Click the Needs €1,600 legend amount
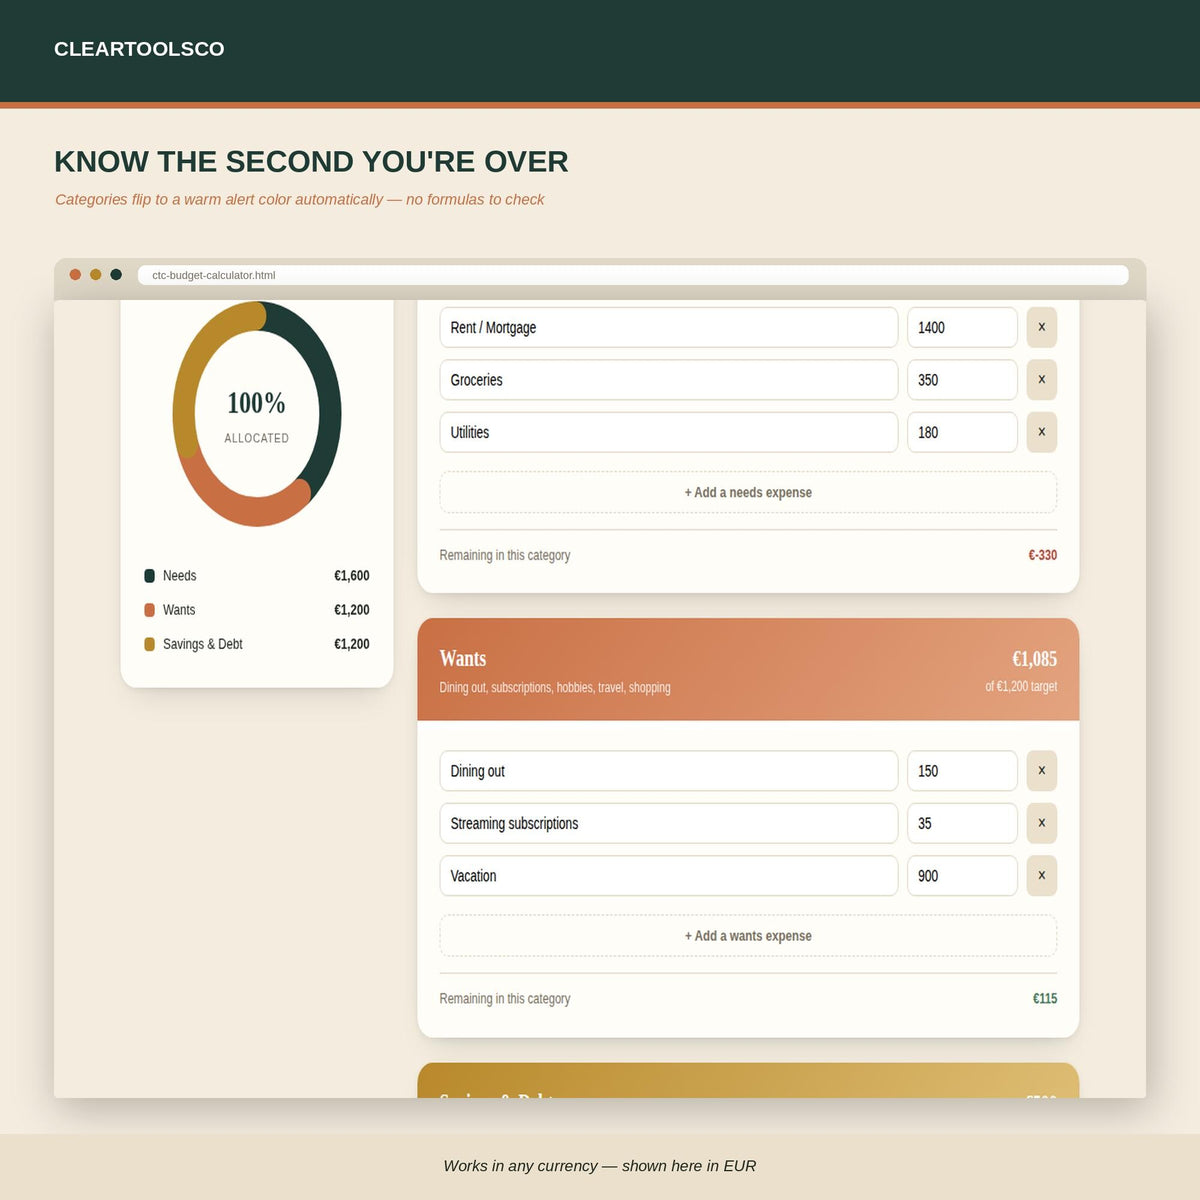1200x1200 pixels. pos(352,576)
